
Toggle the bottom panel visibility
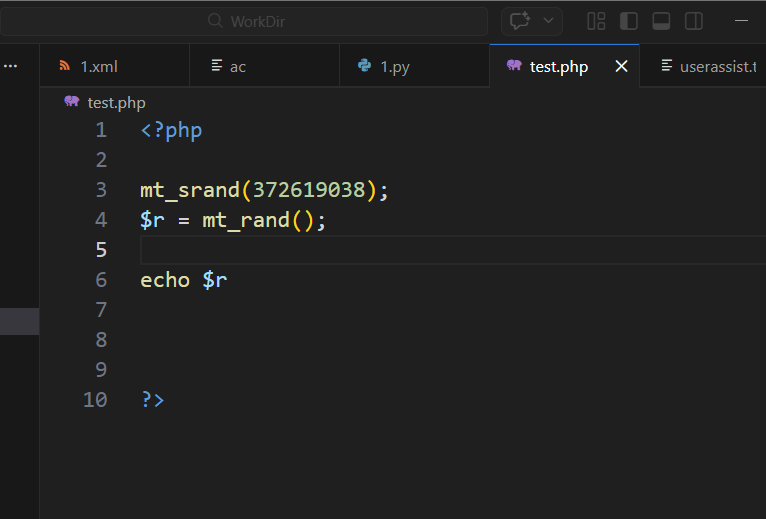[x=661, y=21]
